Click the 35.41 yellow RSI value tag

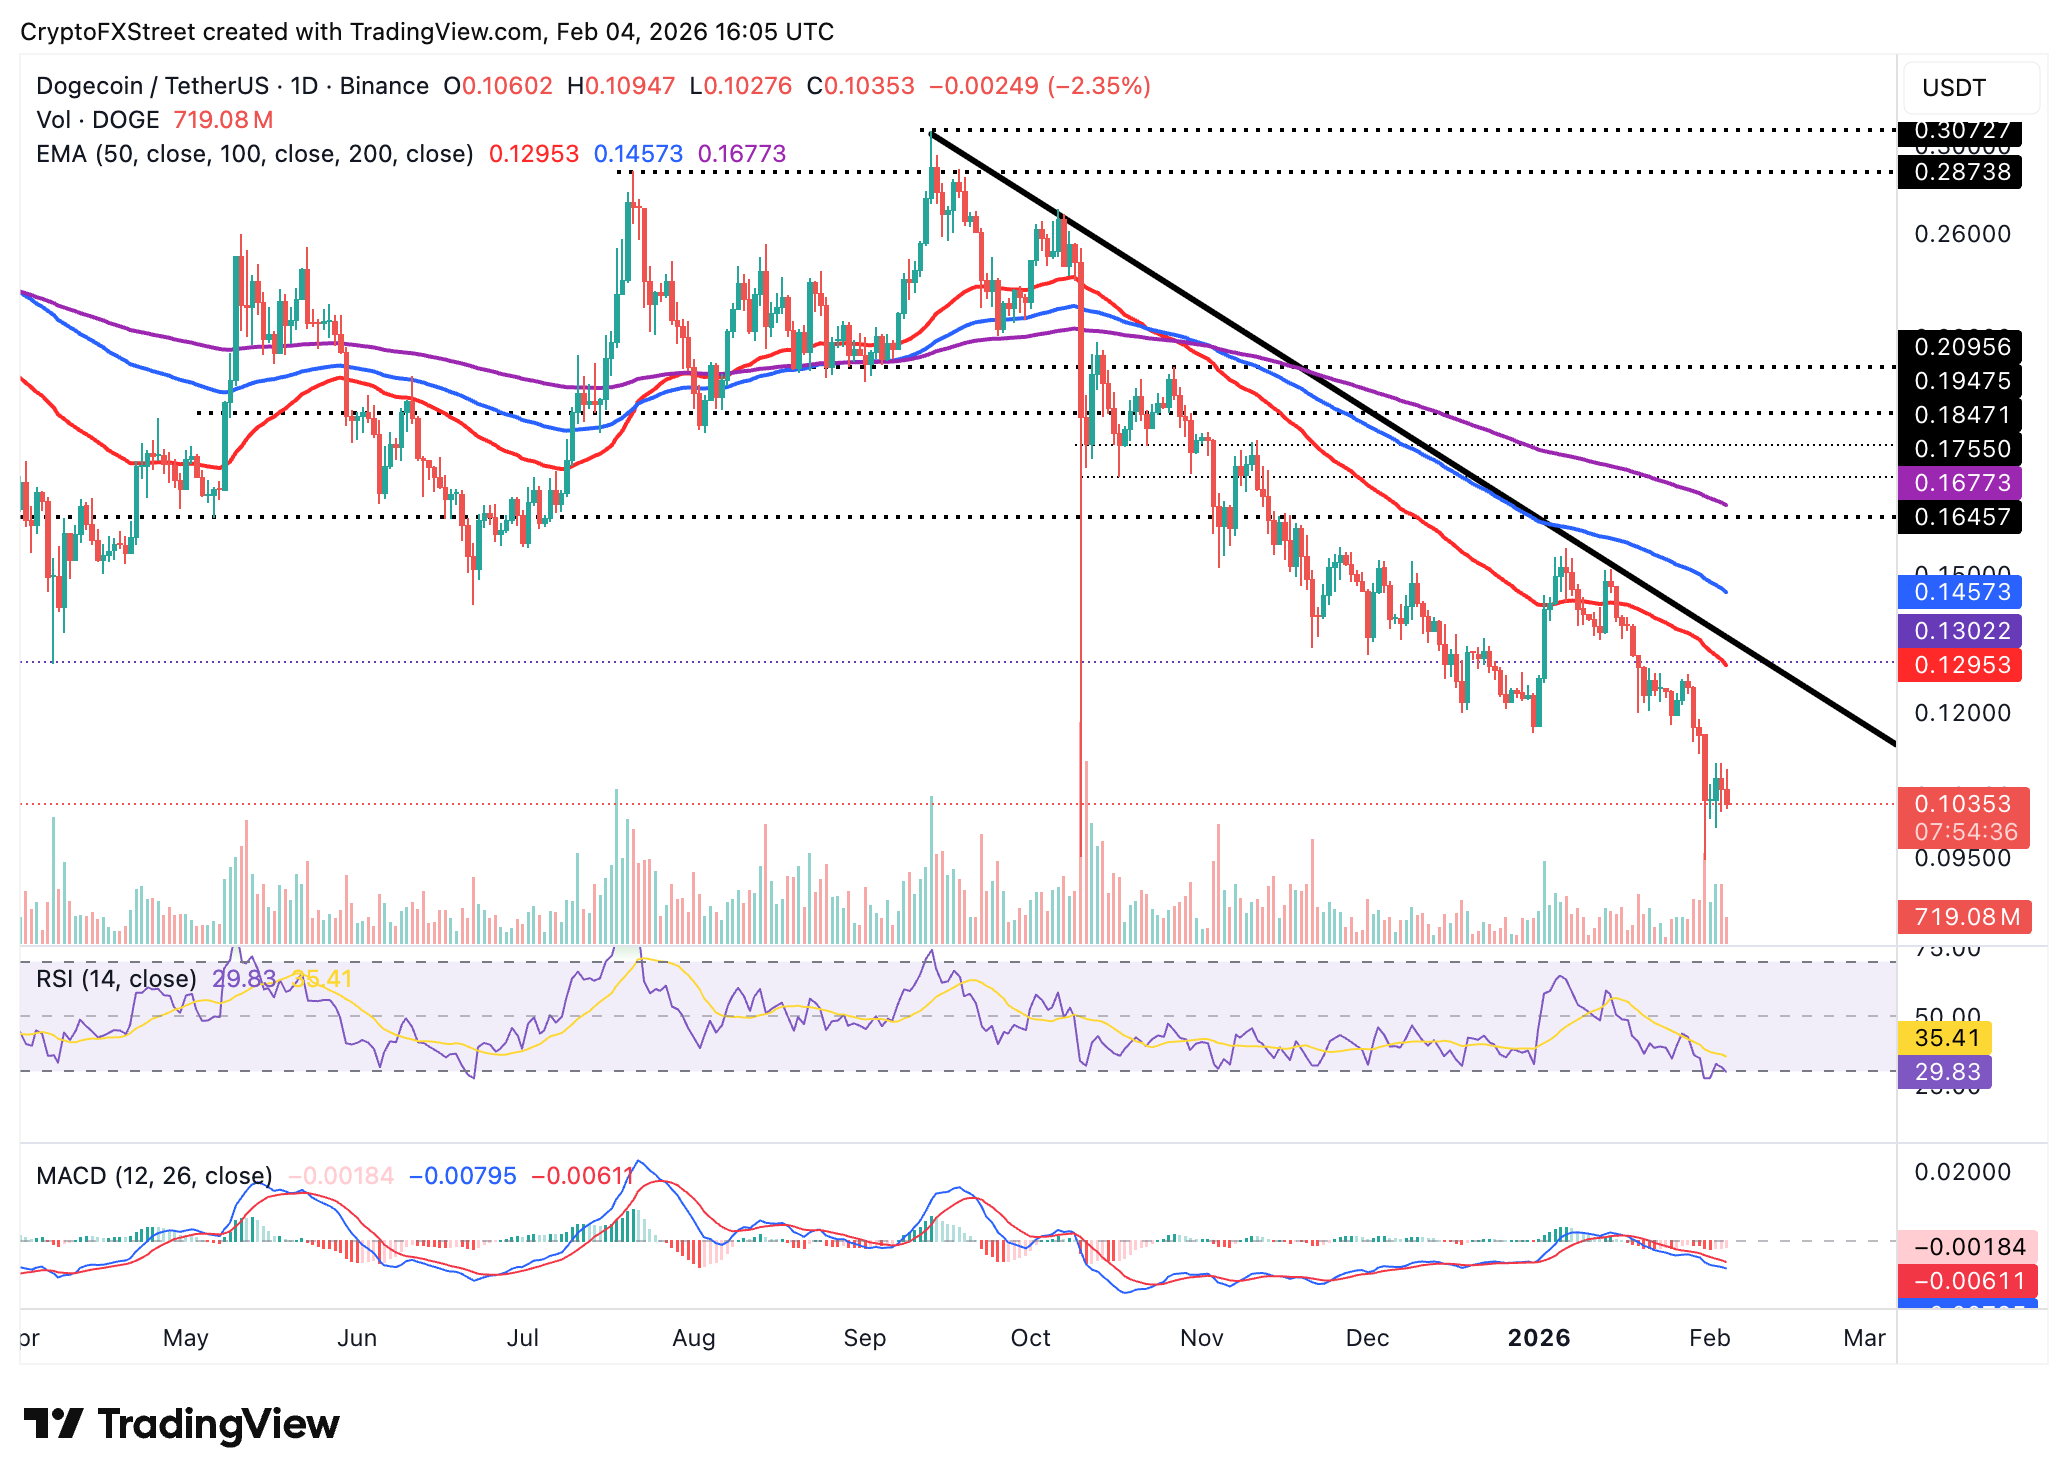point(1945,1038)
